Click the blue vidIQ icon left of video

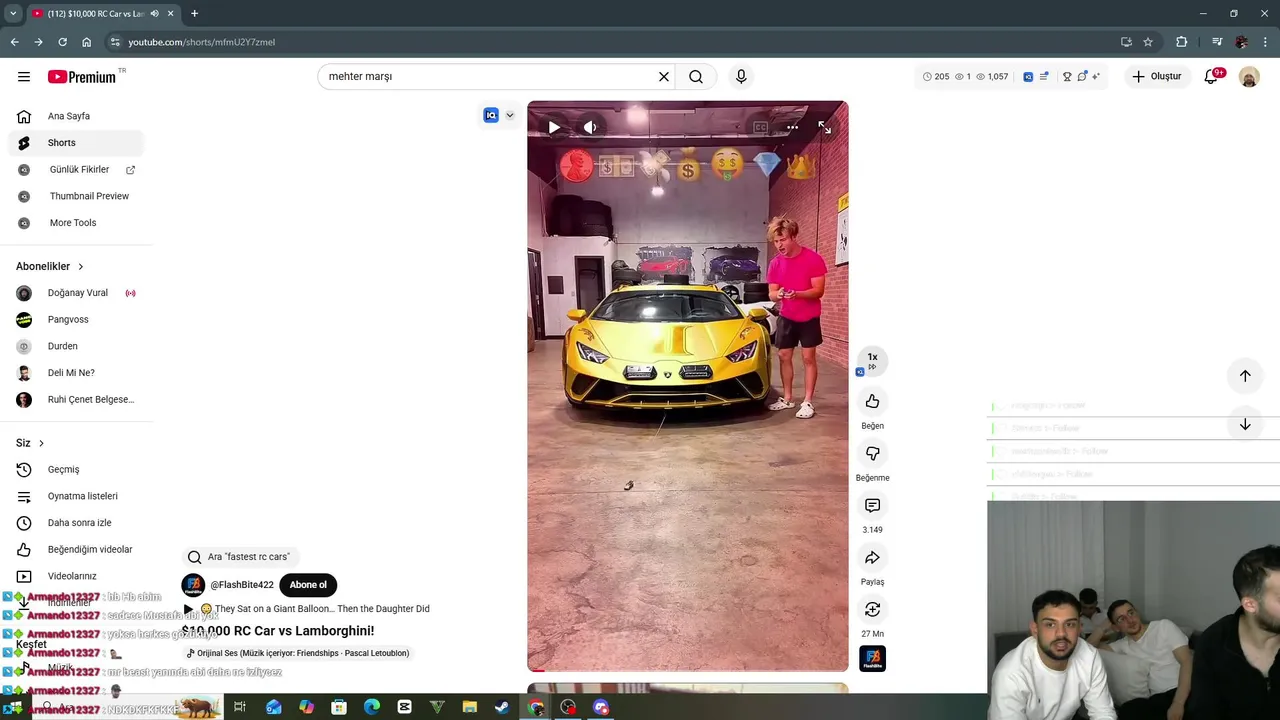coord(491,115)
